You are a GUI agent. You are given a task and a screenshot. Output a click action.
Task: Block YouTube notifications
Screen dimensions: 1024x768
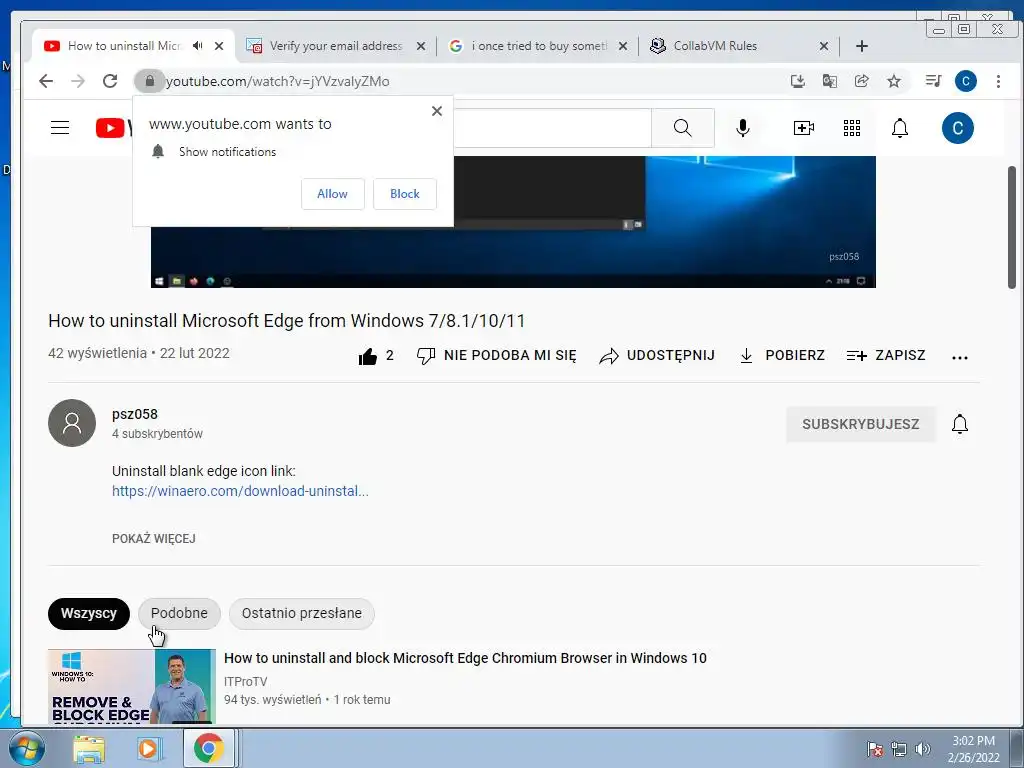tap(405, 194)
